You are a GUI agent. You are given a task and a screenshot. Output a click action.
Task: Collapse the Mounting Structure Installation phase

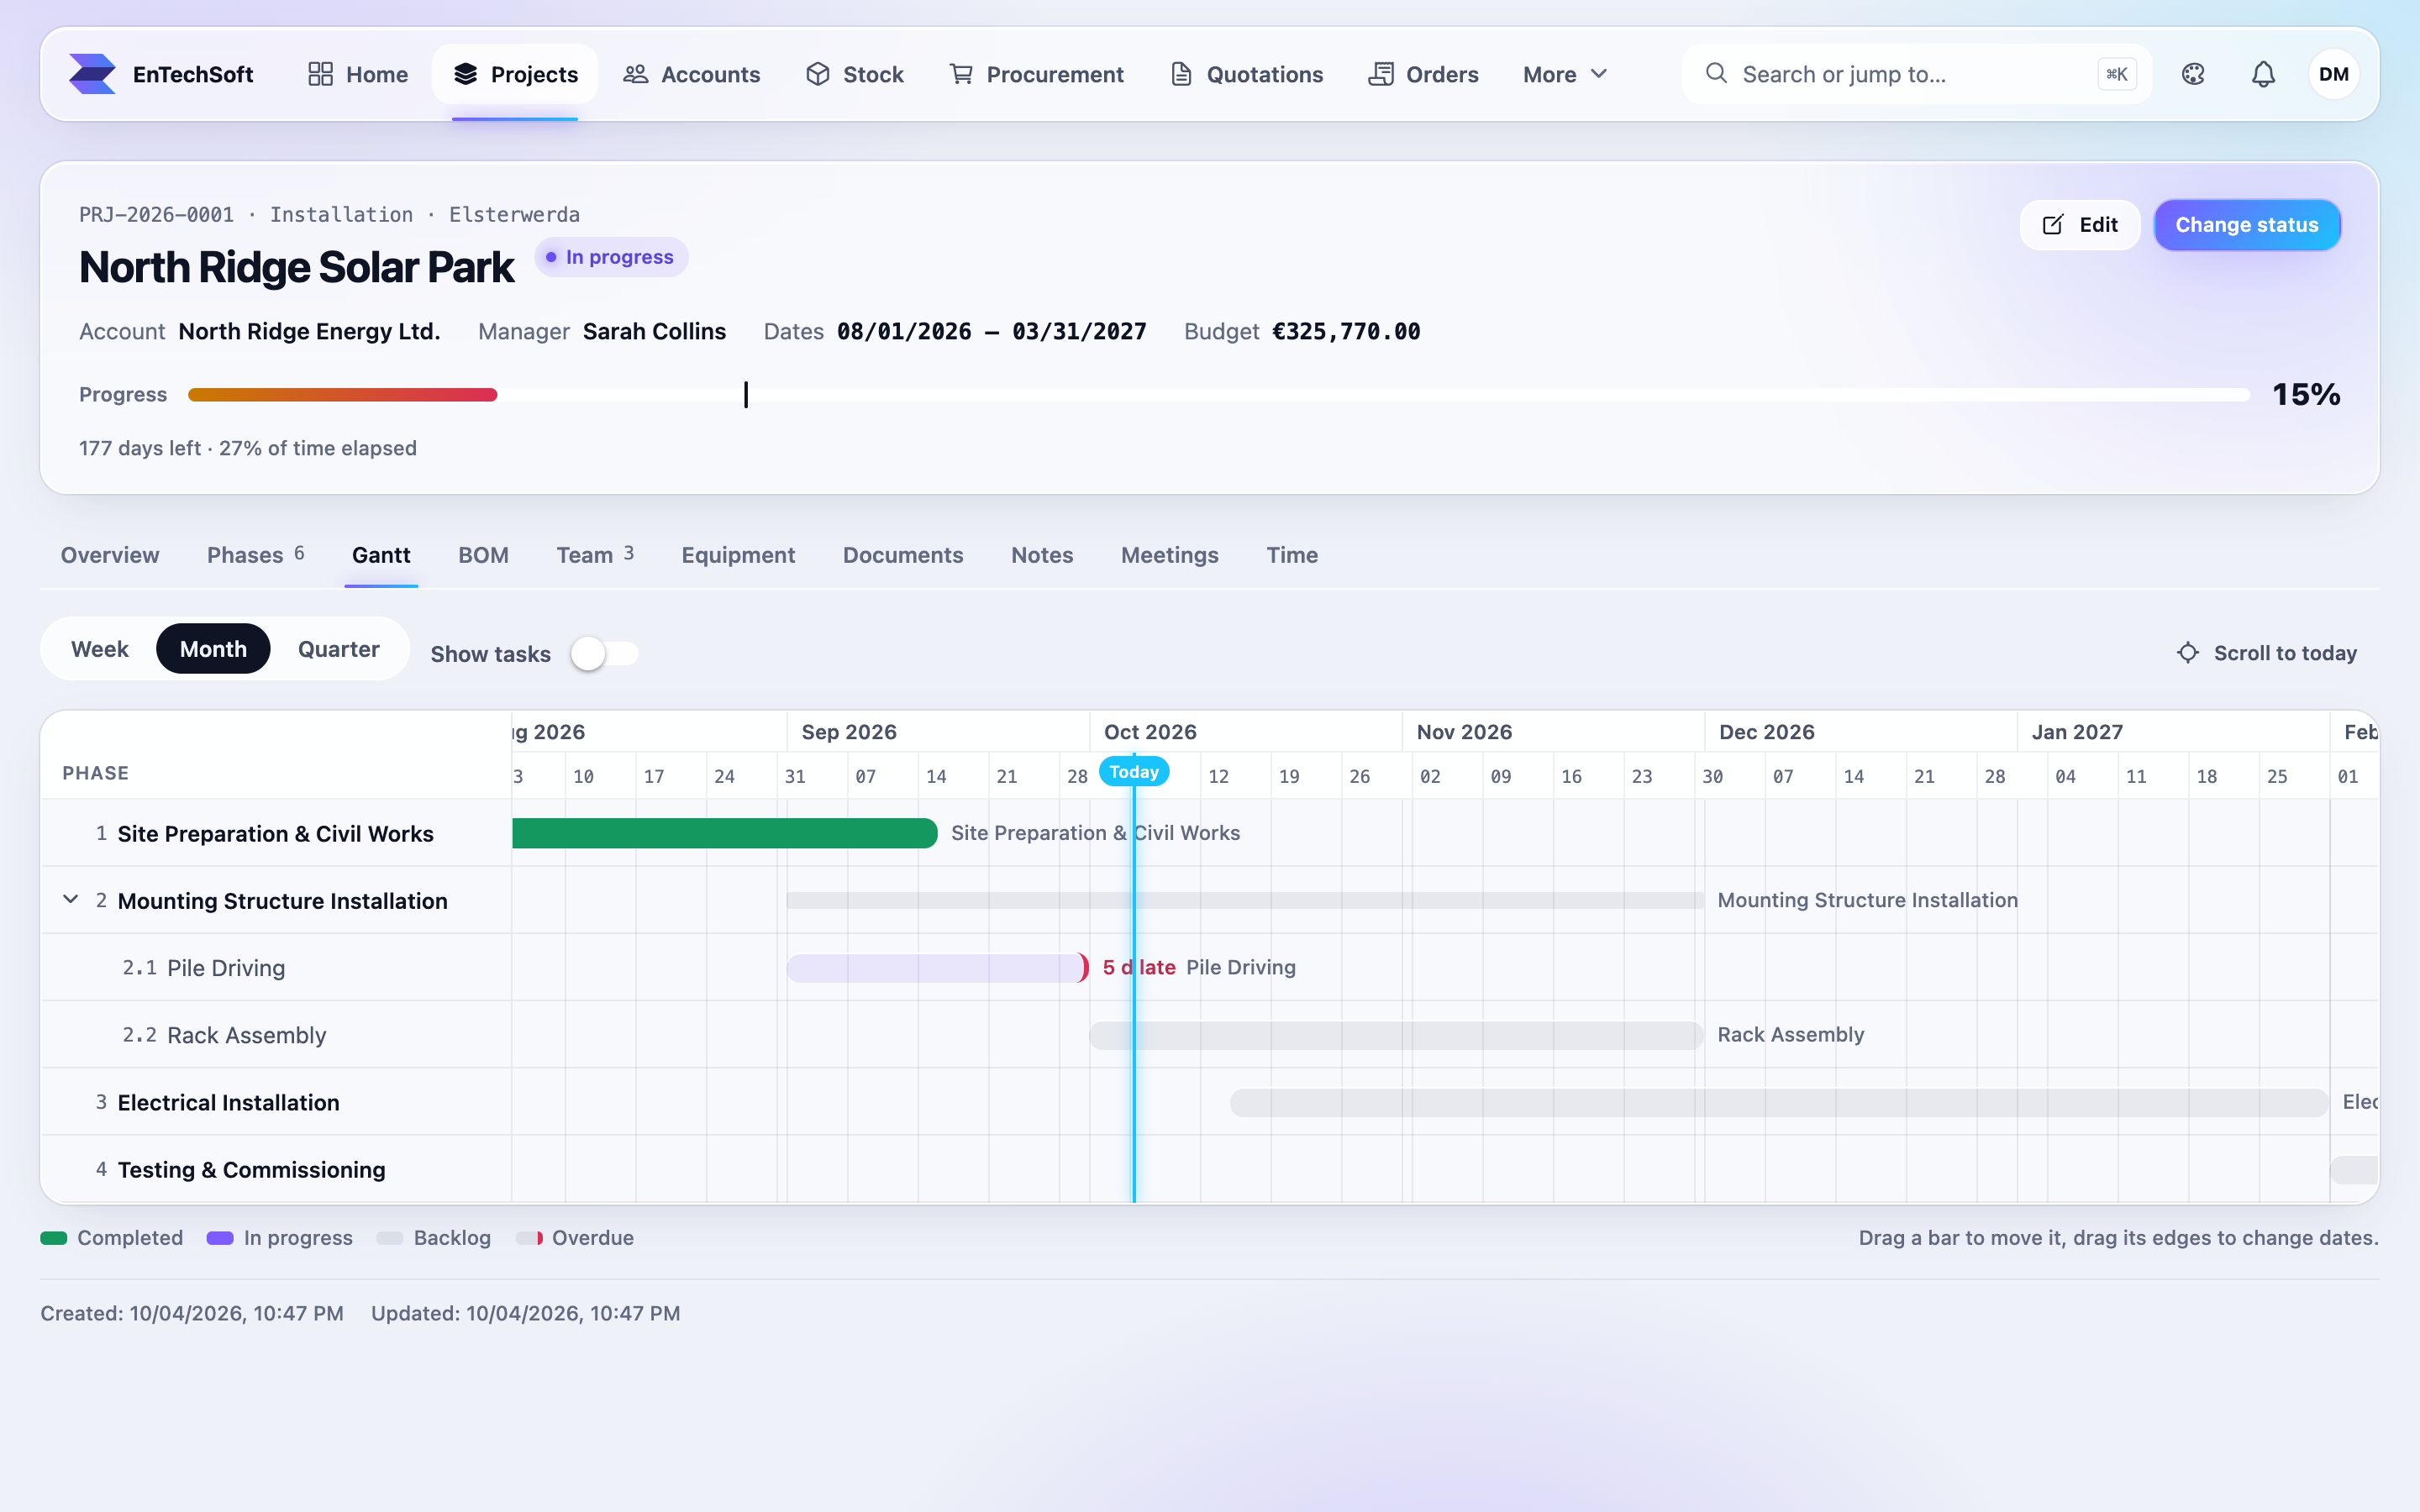(70, 899)
